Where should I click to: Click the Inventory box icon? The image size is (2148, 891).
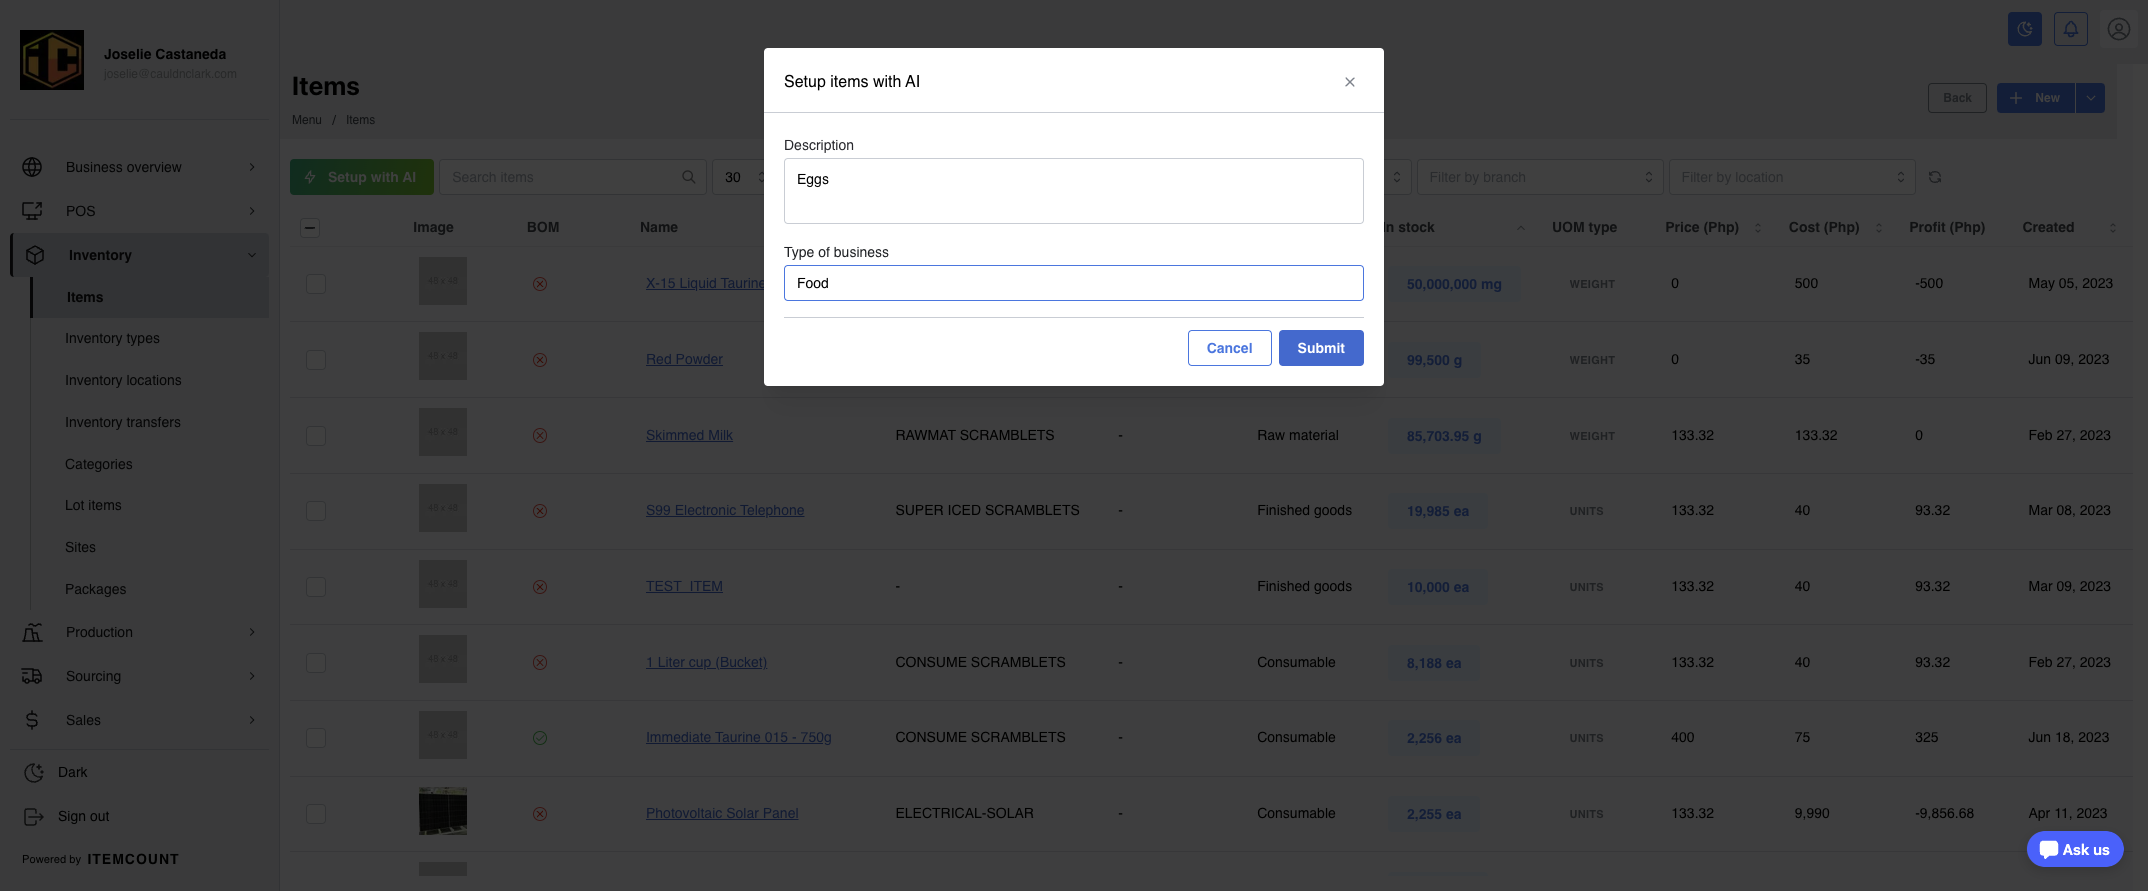[x=35, y=255]
